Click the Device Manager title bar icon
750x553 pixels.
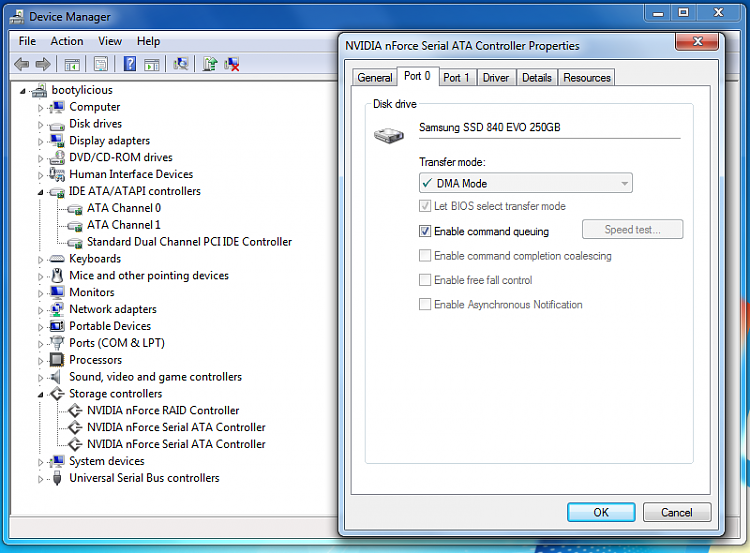[x=17, y=17]
